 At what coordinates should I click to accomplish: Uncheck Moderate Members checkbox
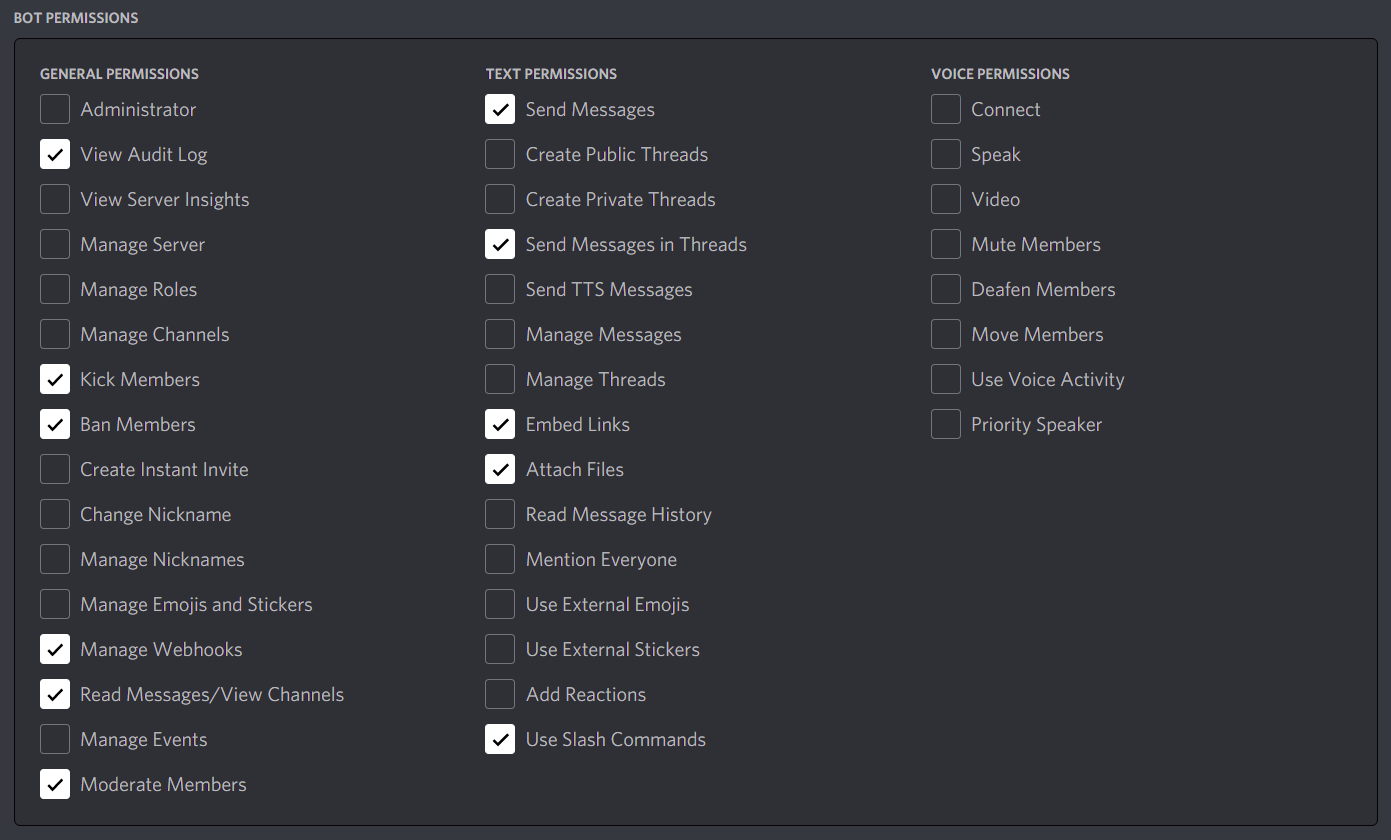pyautogui.click(x=55, y=784)
